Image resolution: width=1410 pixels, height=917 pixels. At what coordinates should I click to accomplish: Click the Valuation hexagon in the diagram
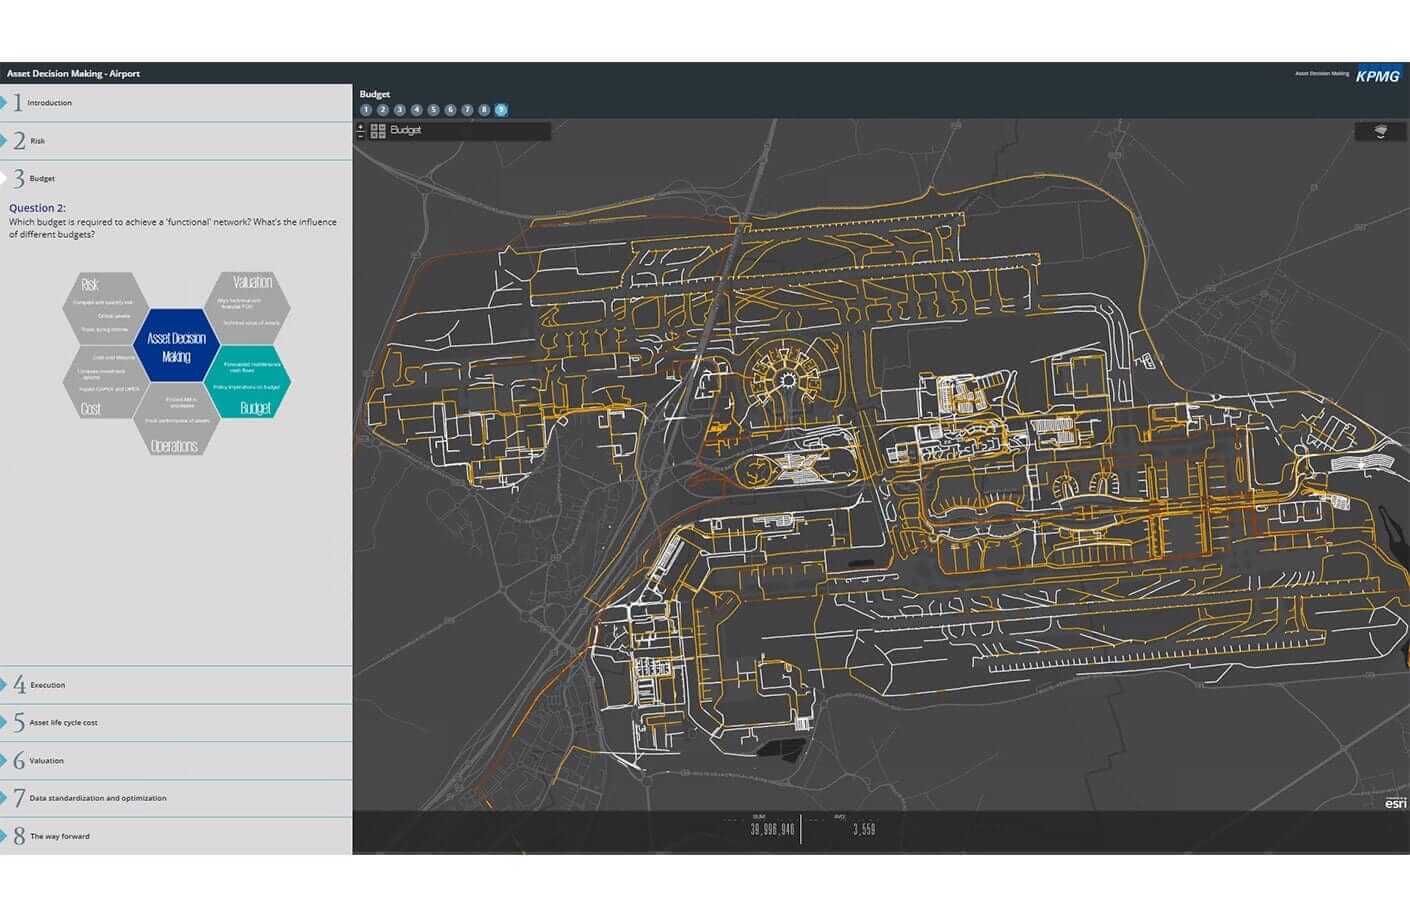pyautogui.click(x=247, y=308)
